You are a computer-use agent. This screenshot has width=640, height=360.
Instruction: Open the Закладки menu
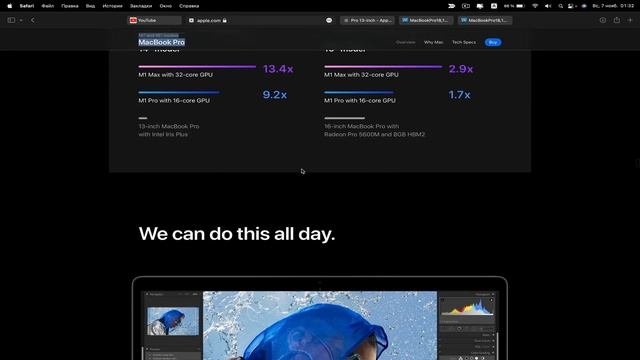(141, 6)
